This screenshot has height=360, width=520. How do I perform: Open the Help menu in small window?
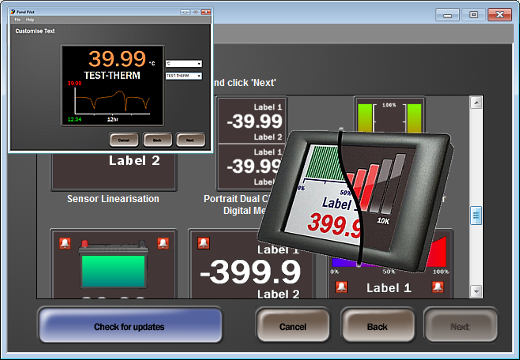click(x=30, y=20)
